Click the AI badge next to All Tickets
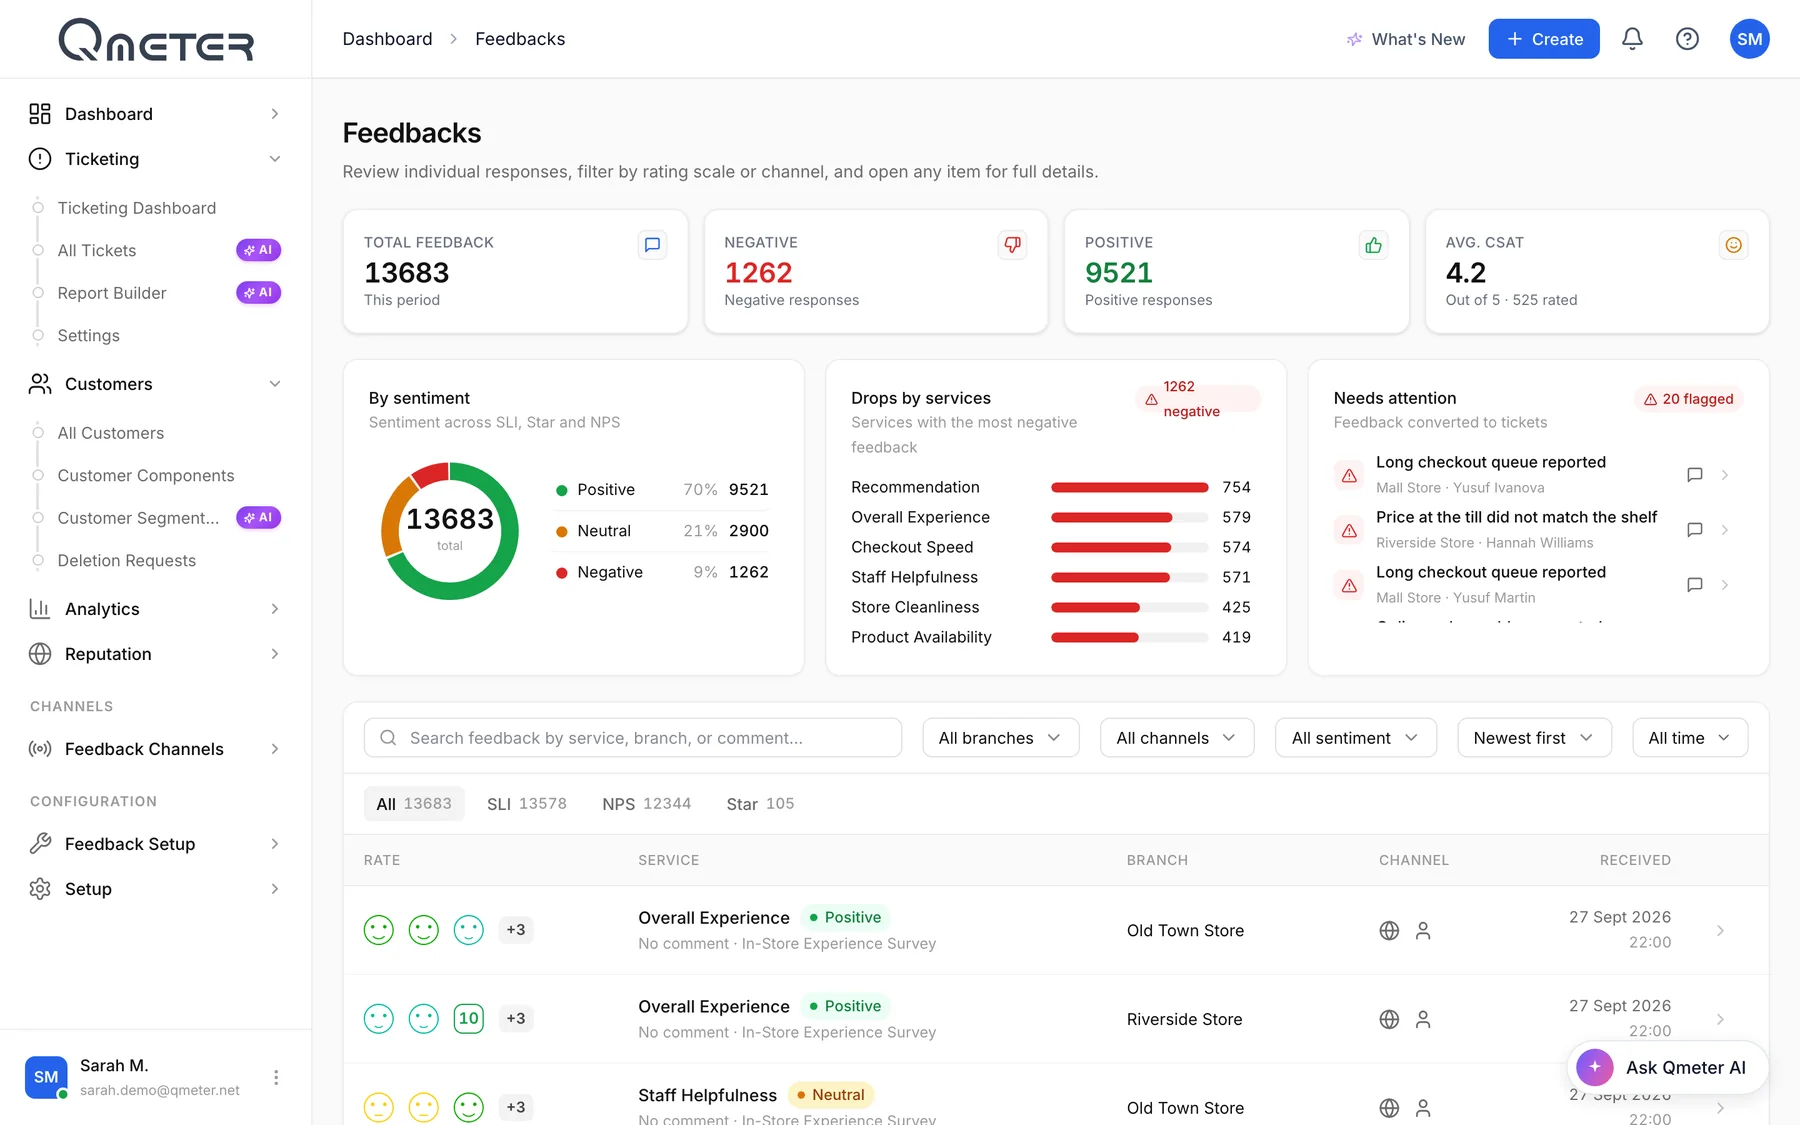This screenshot has width=1800, height=1125. 258,250
